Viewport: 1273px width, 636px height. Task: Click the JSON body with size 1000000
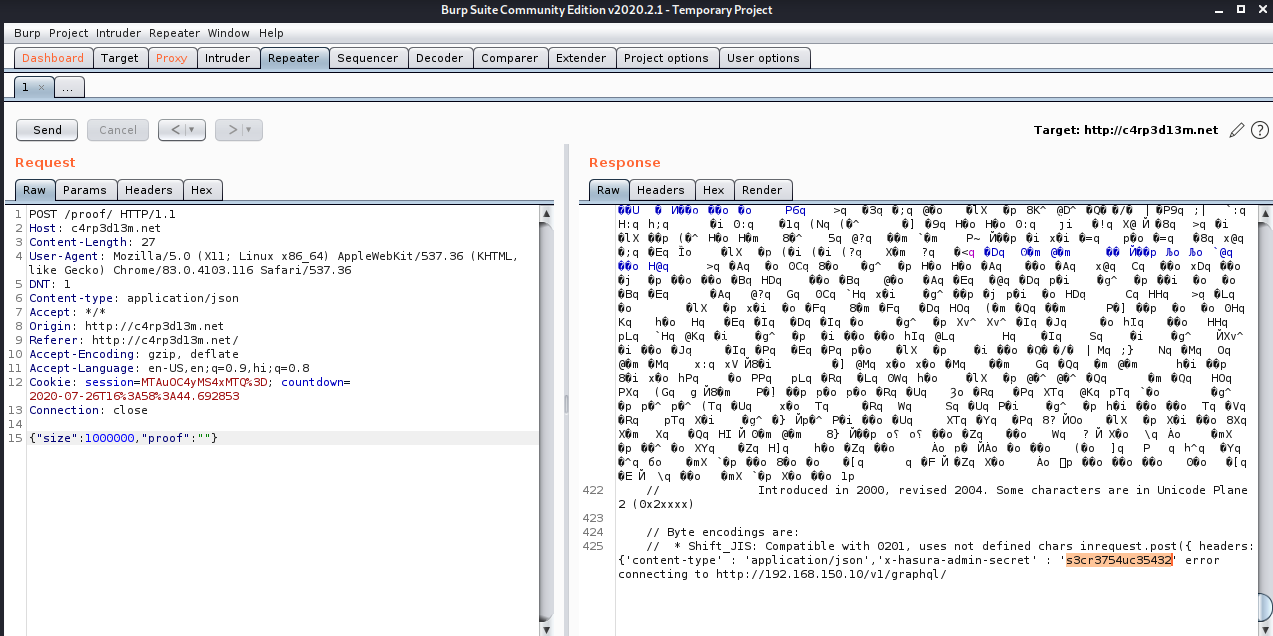[x=123, y=438]
